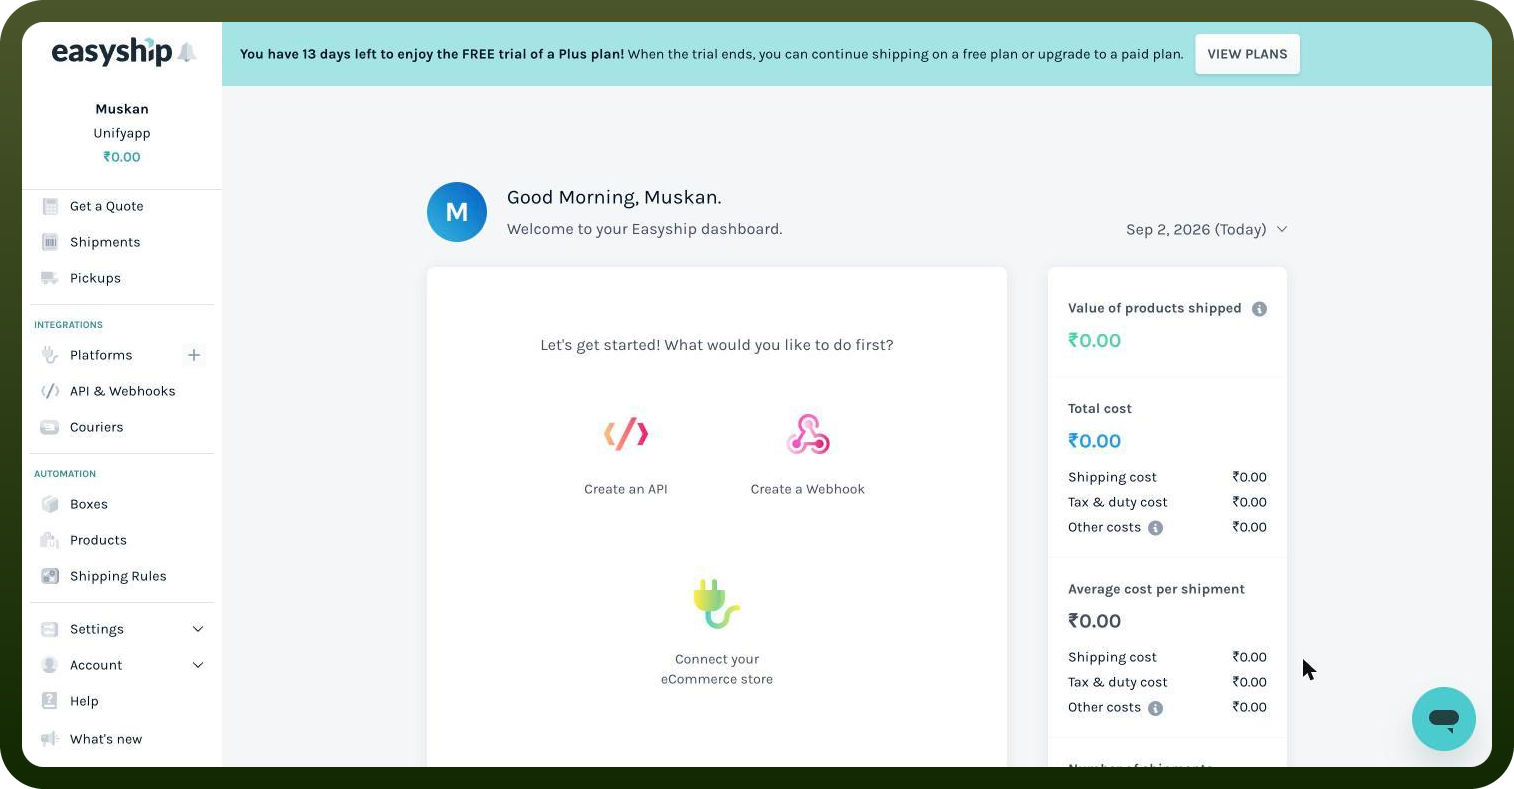Open notifications bell next to the logo
Screen dimensions: 1514x789
186,52
